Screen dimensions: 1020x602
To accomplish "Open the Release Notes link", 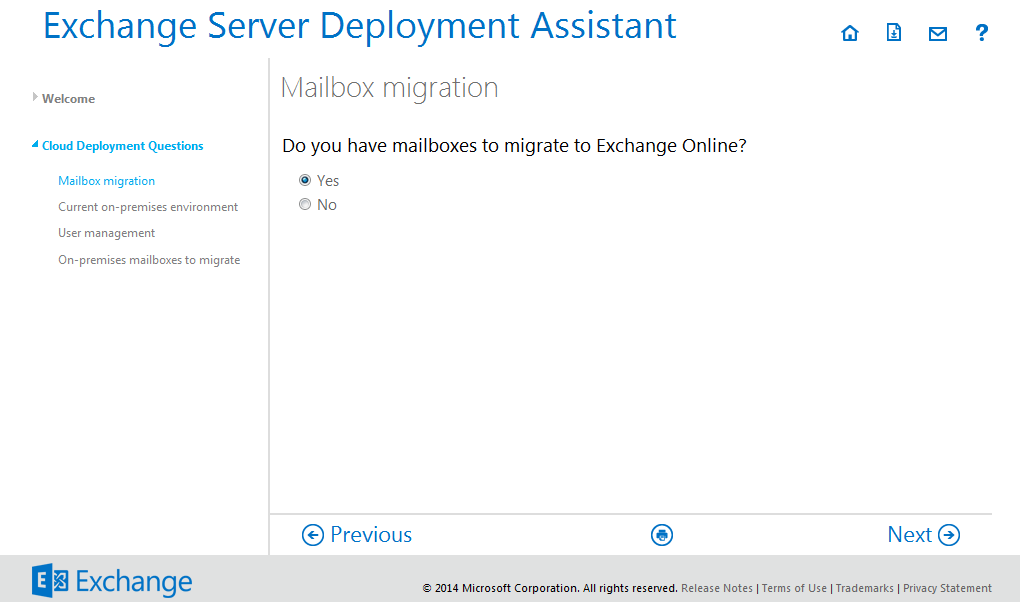I will click(717, 588).
